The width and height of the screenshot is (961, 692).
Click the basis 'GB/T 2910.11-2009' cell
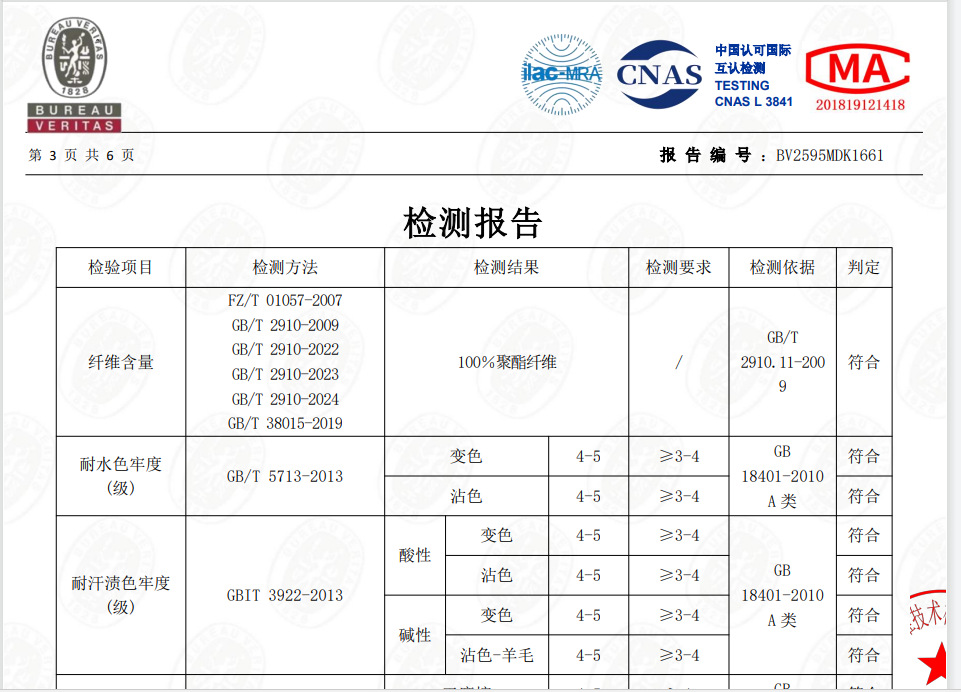783,362
